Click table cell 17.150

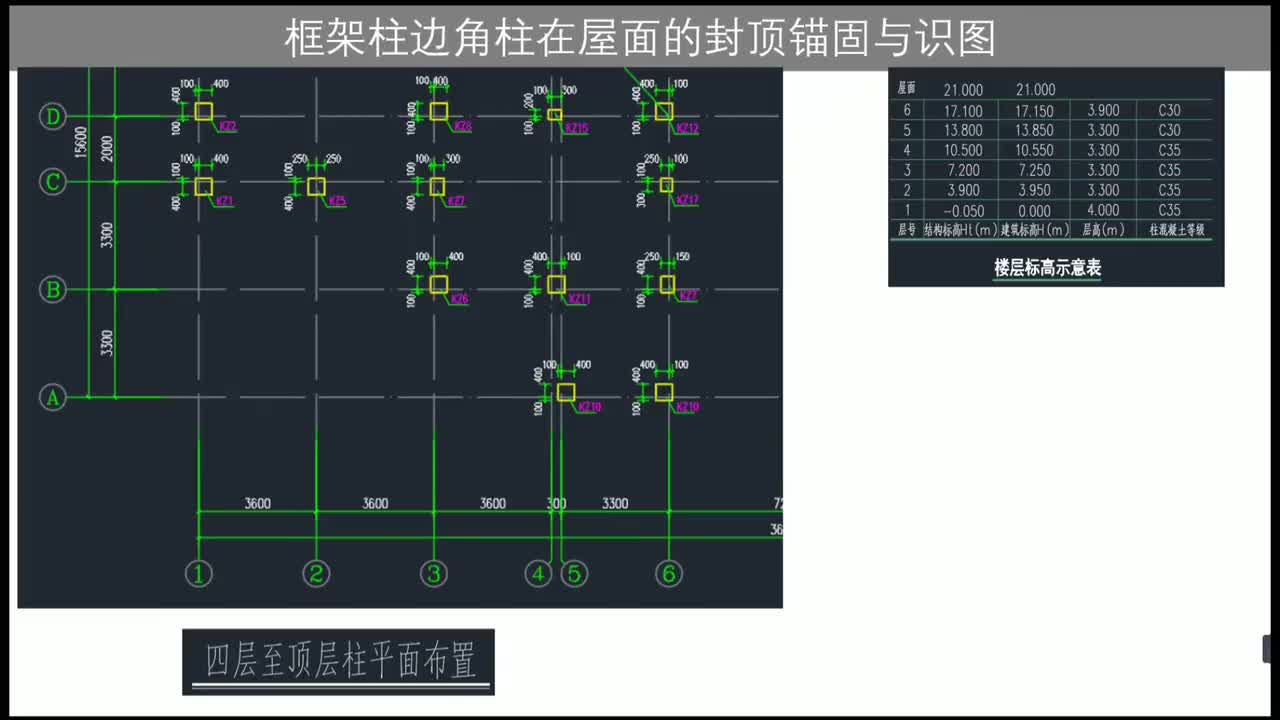pyautogui.click(x=1034, y=111)
